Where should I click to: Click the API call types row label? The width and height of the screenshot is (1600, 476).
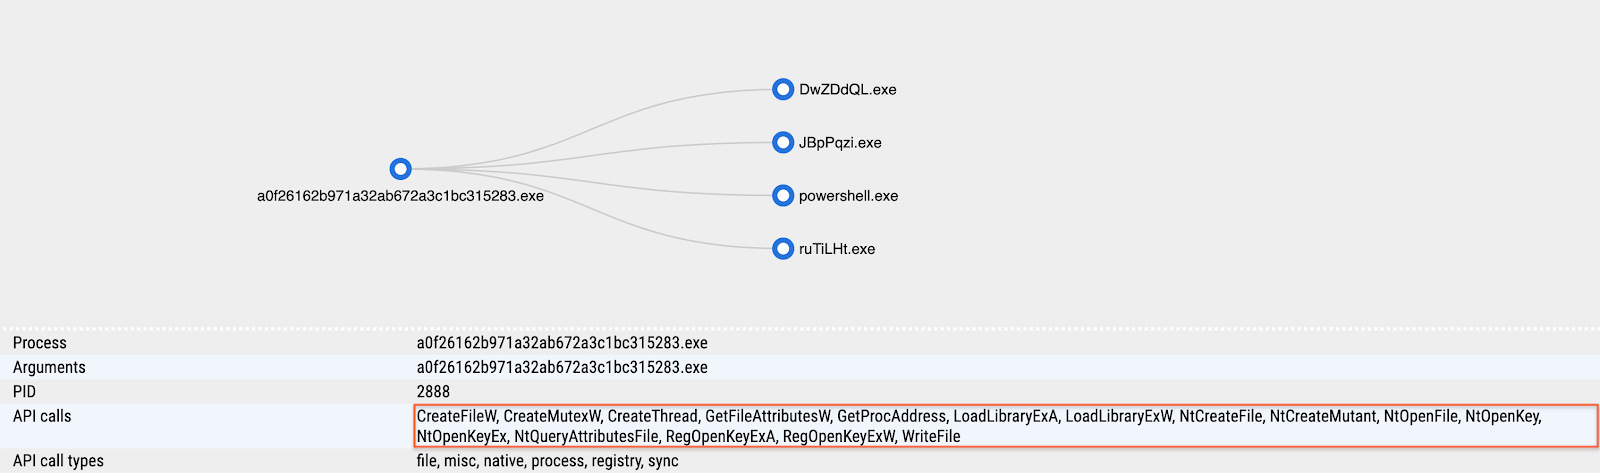click(x=58, y=461)
